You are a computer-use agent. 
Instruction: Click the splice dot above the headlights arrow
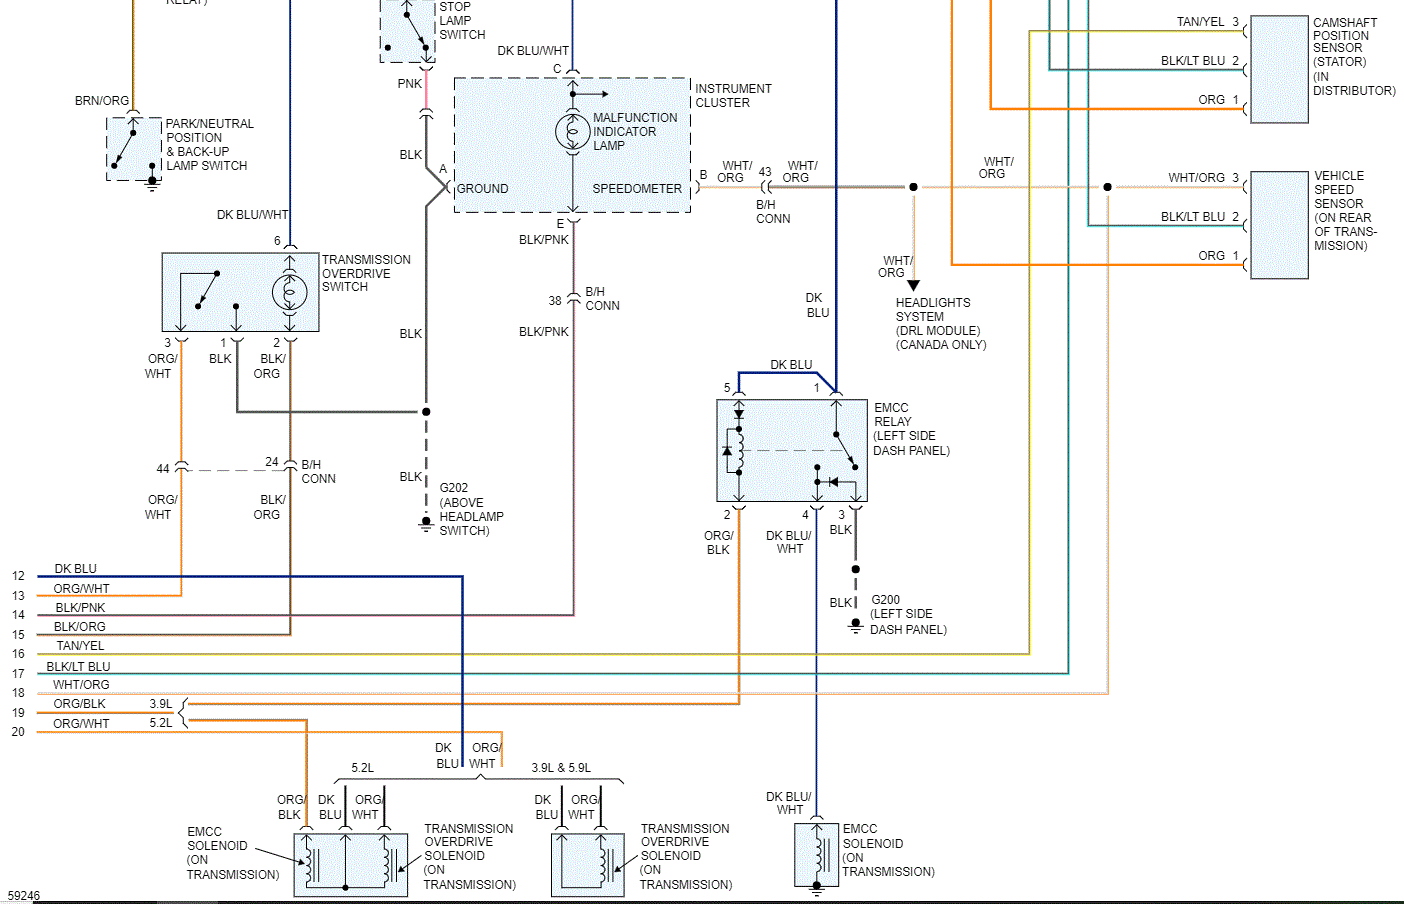pos(913,187)
